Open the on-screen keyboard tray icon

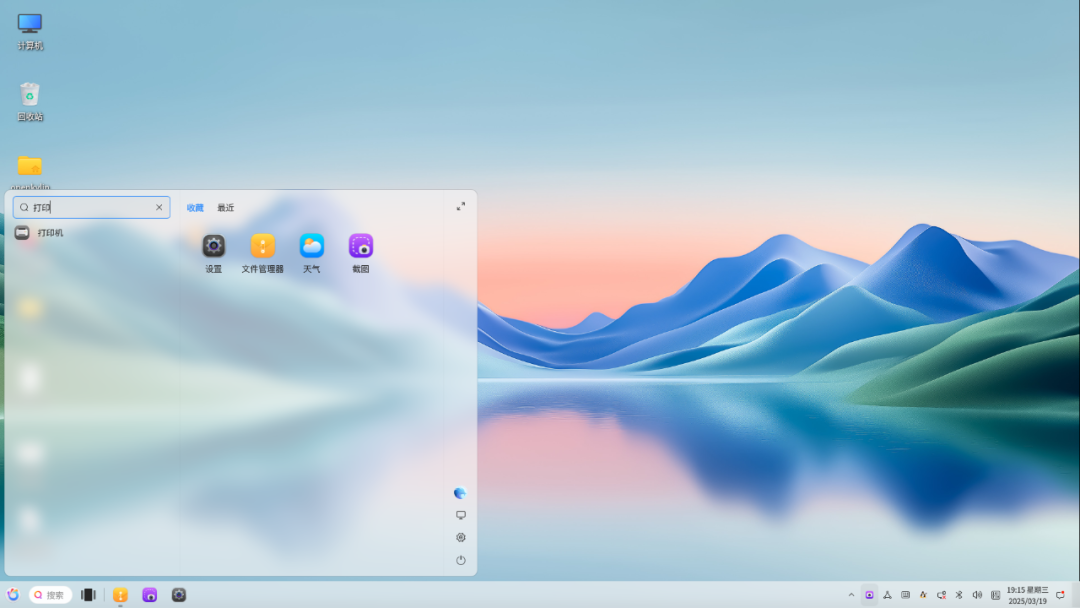coord(905,595)
